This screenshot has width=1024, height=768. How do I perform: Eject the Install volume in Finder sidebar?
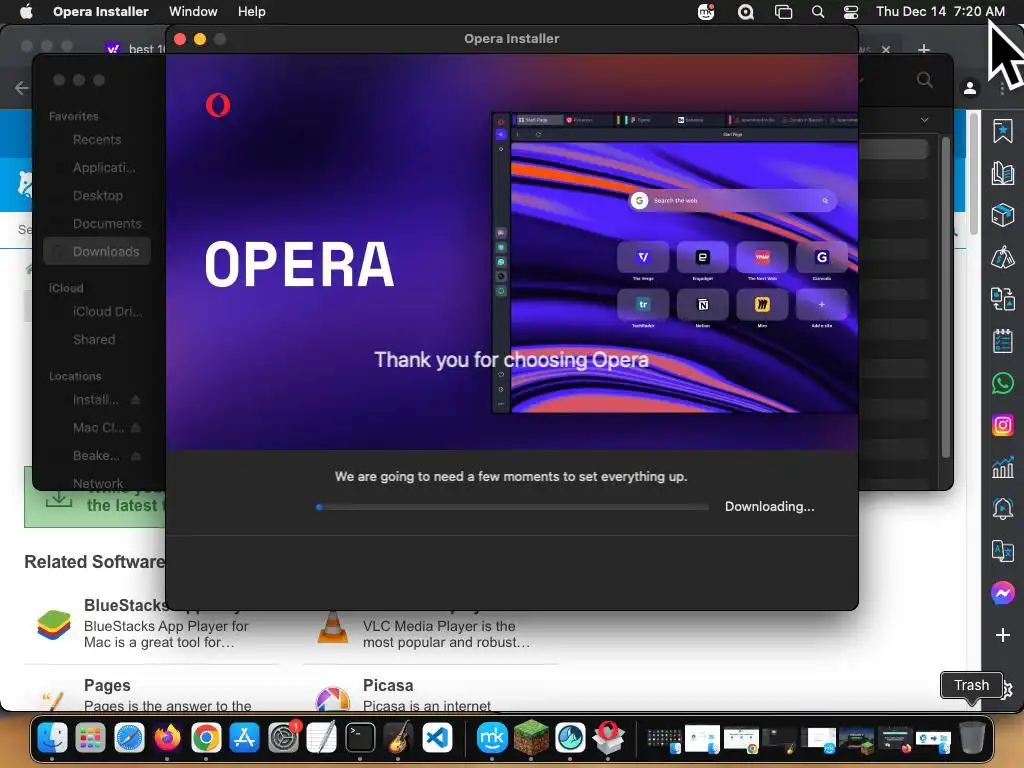click(136, 400)
